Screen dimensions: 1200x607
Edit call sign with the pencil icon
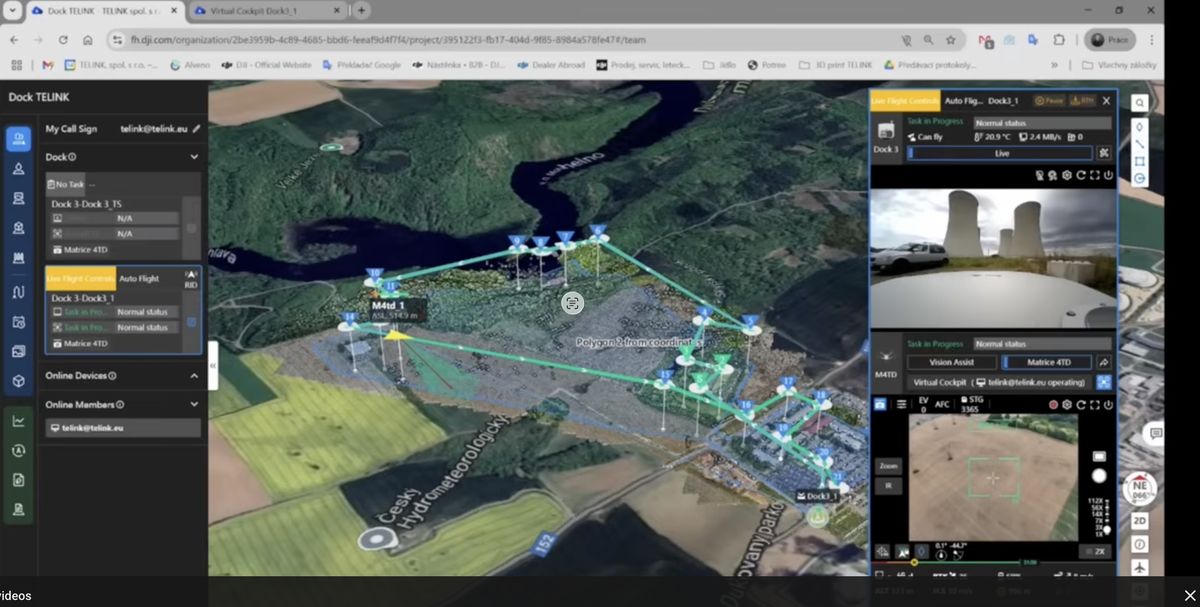pos(197,129)
